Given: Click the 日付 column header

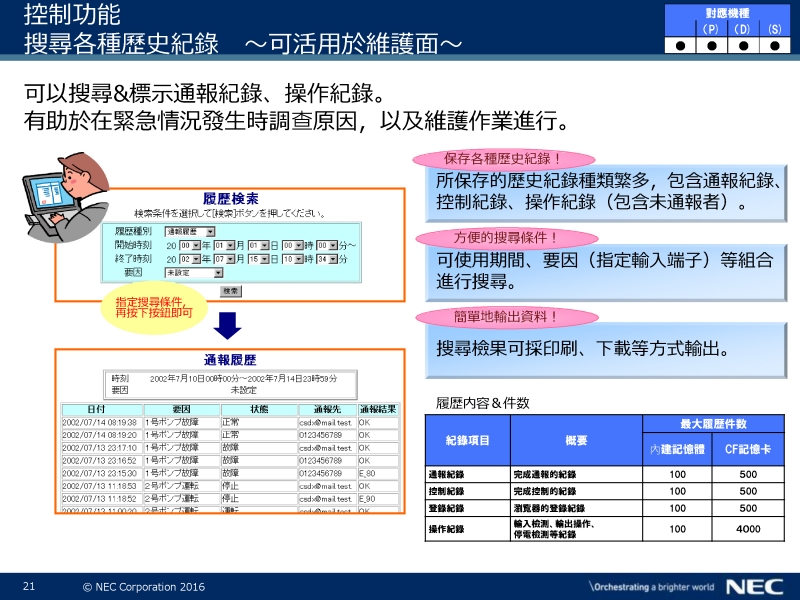Looking at the screenshot, I should point(102,409).
